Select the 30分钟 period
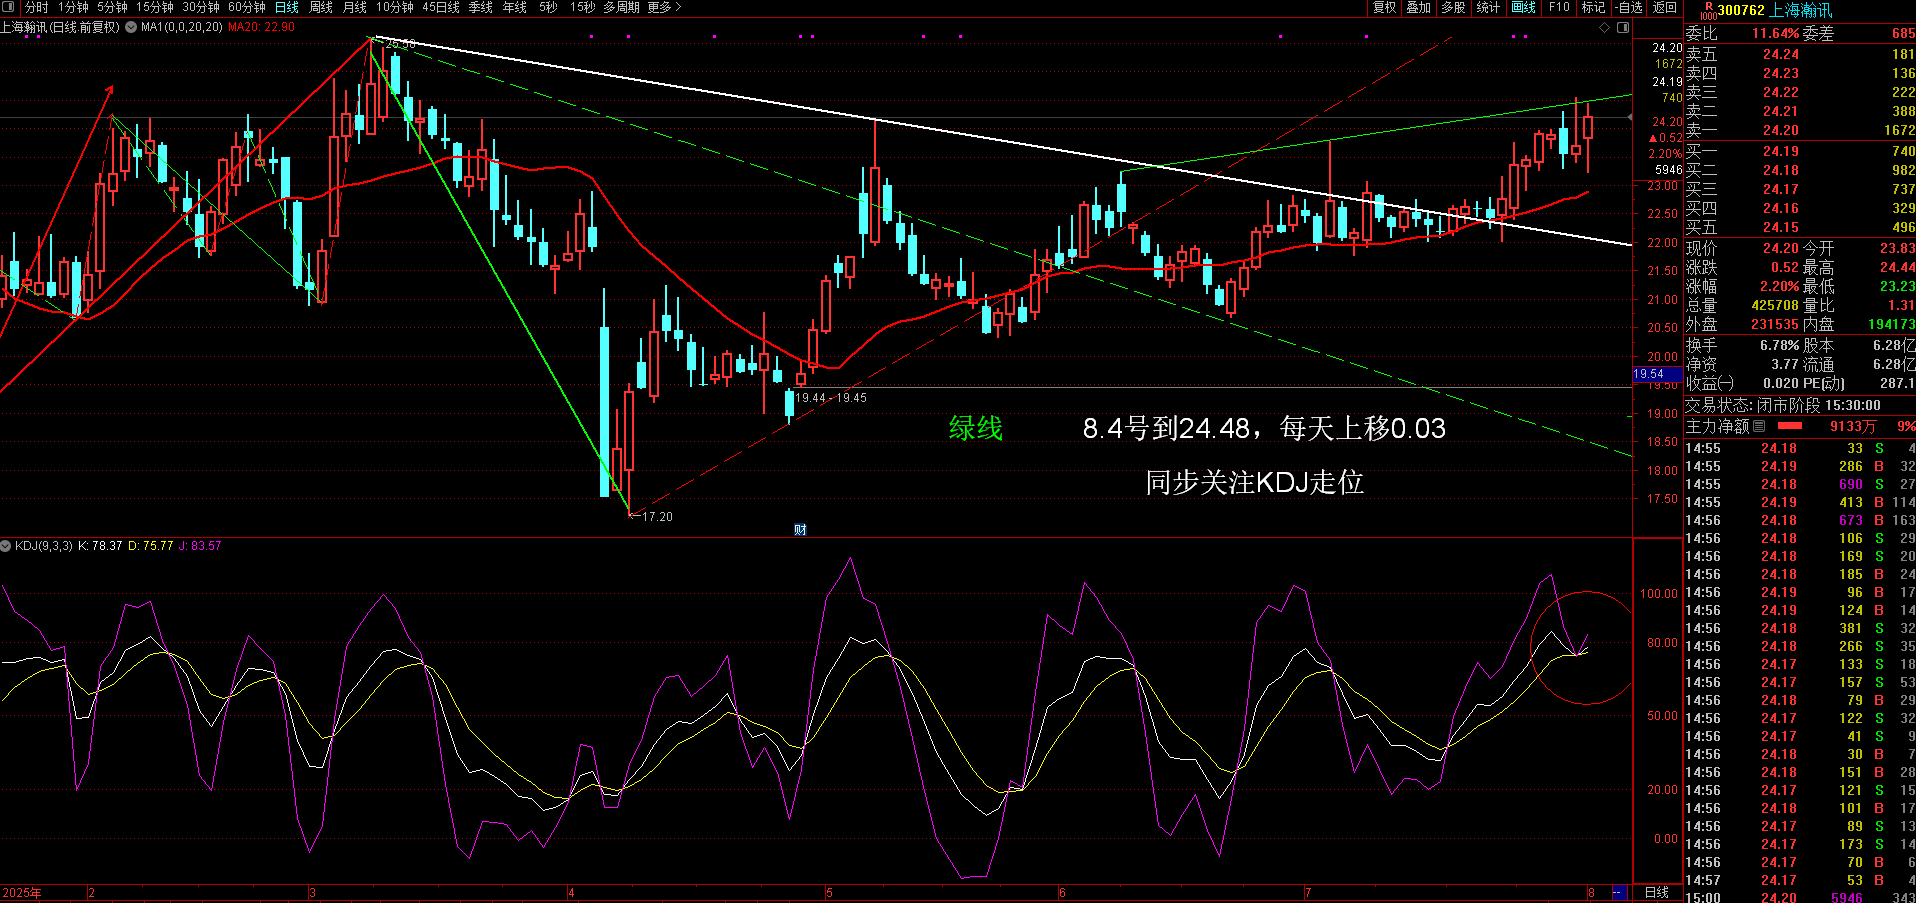 click(x=200, y=7)
